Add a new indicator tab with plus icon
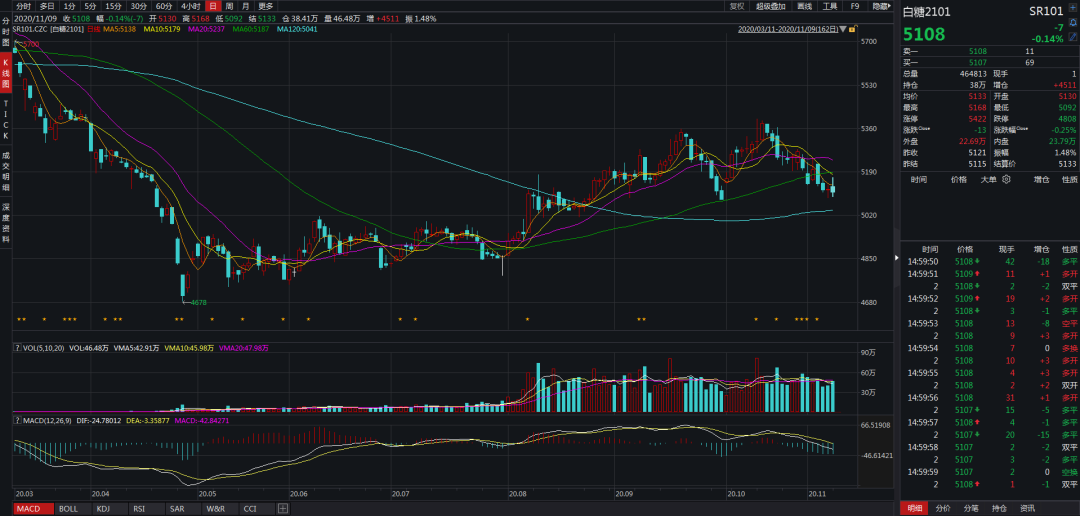Viewport: 1080px width, 516px height. pyautogui.click(x=282, y=509)
